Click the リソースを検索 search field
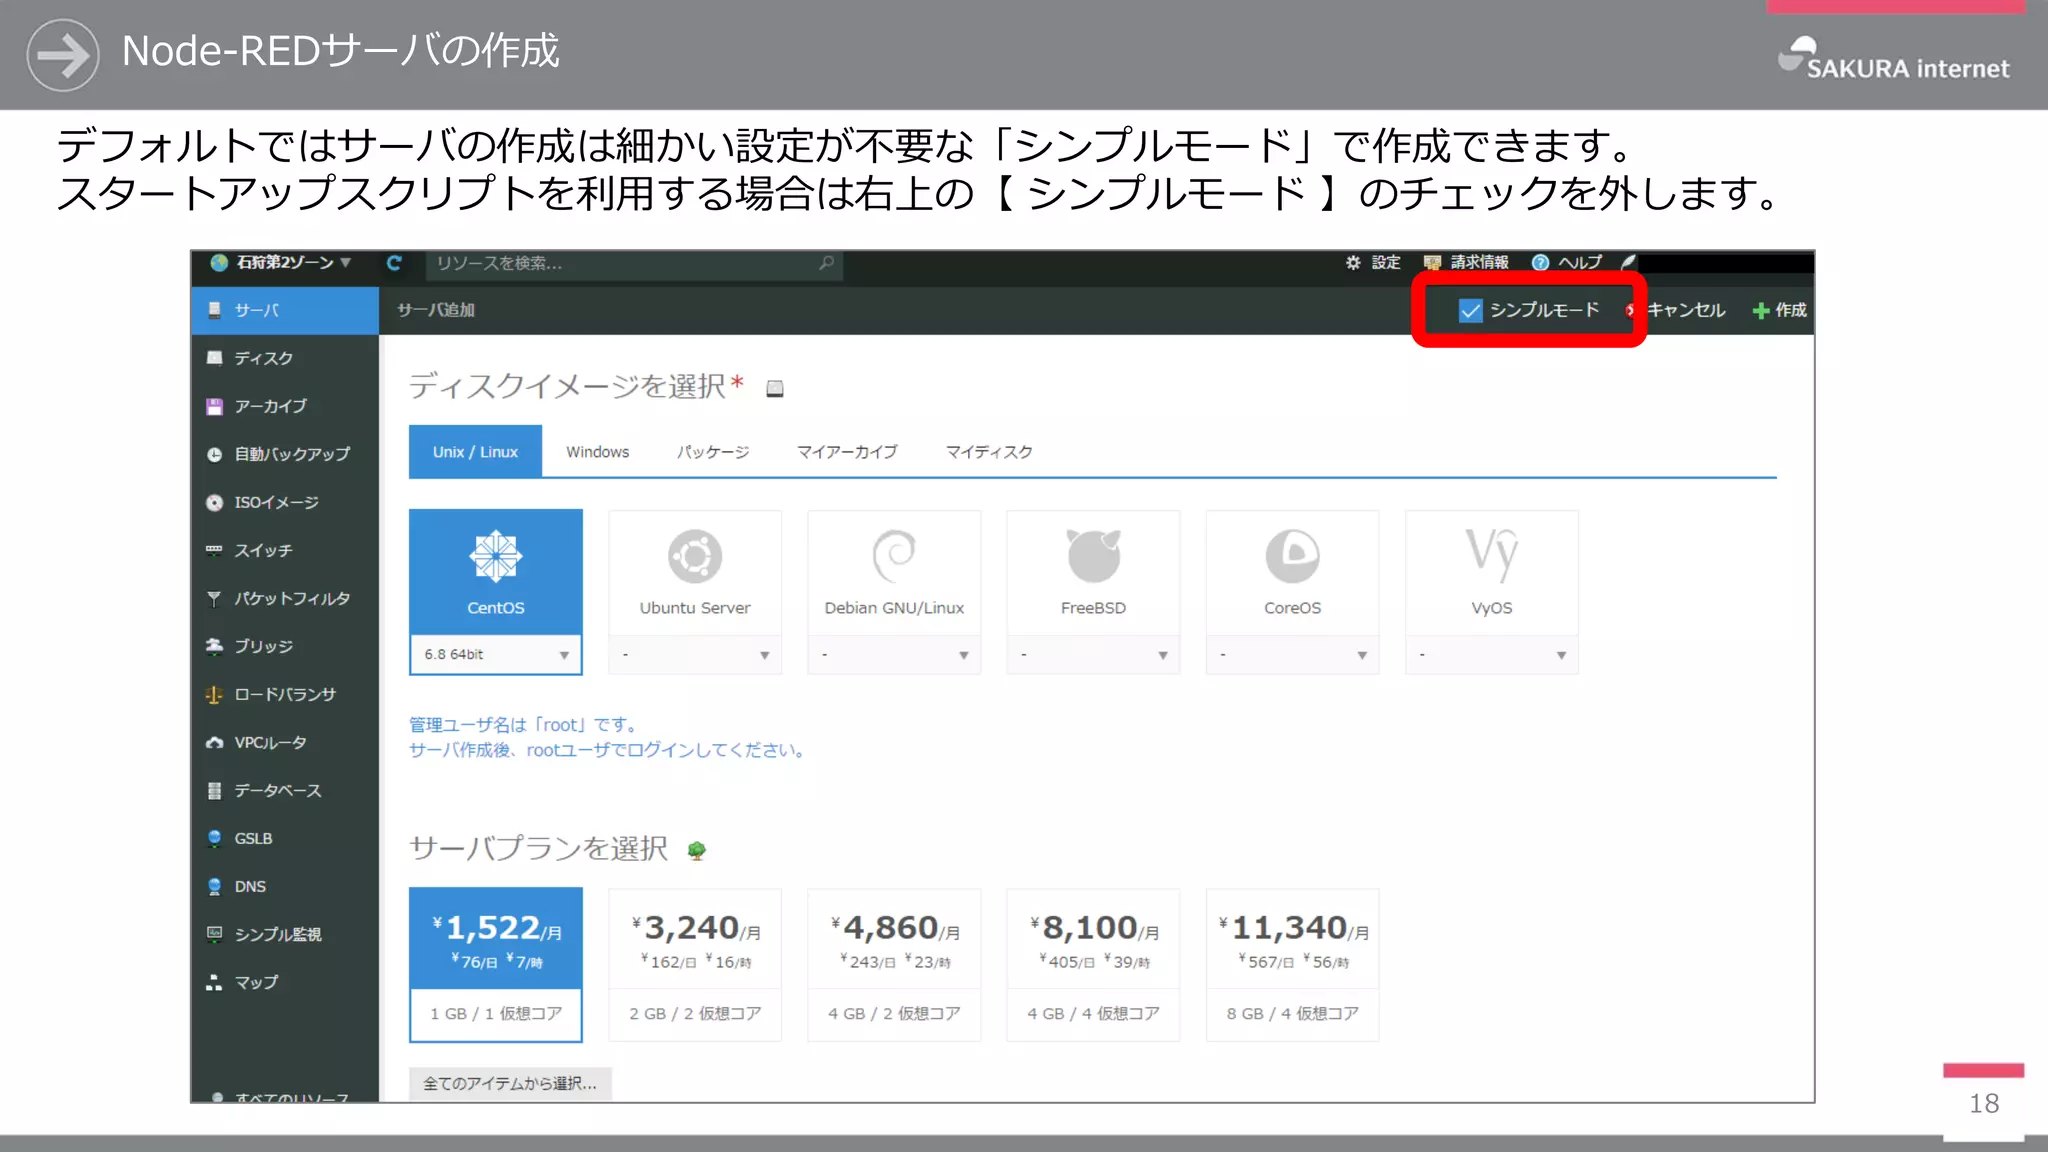The width and height of the screenshot is (2048, 1152). (x=635, y=263)
